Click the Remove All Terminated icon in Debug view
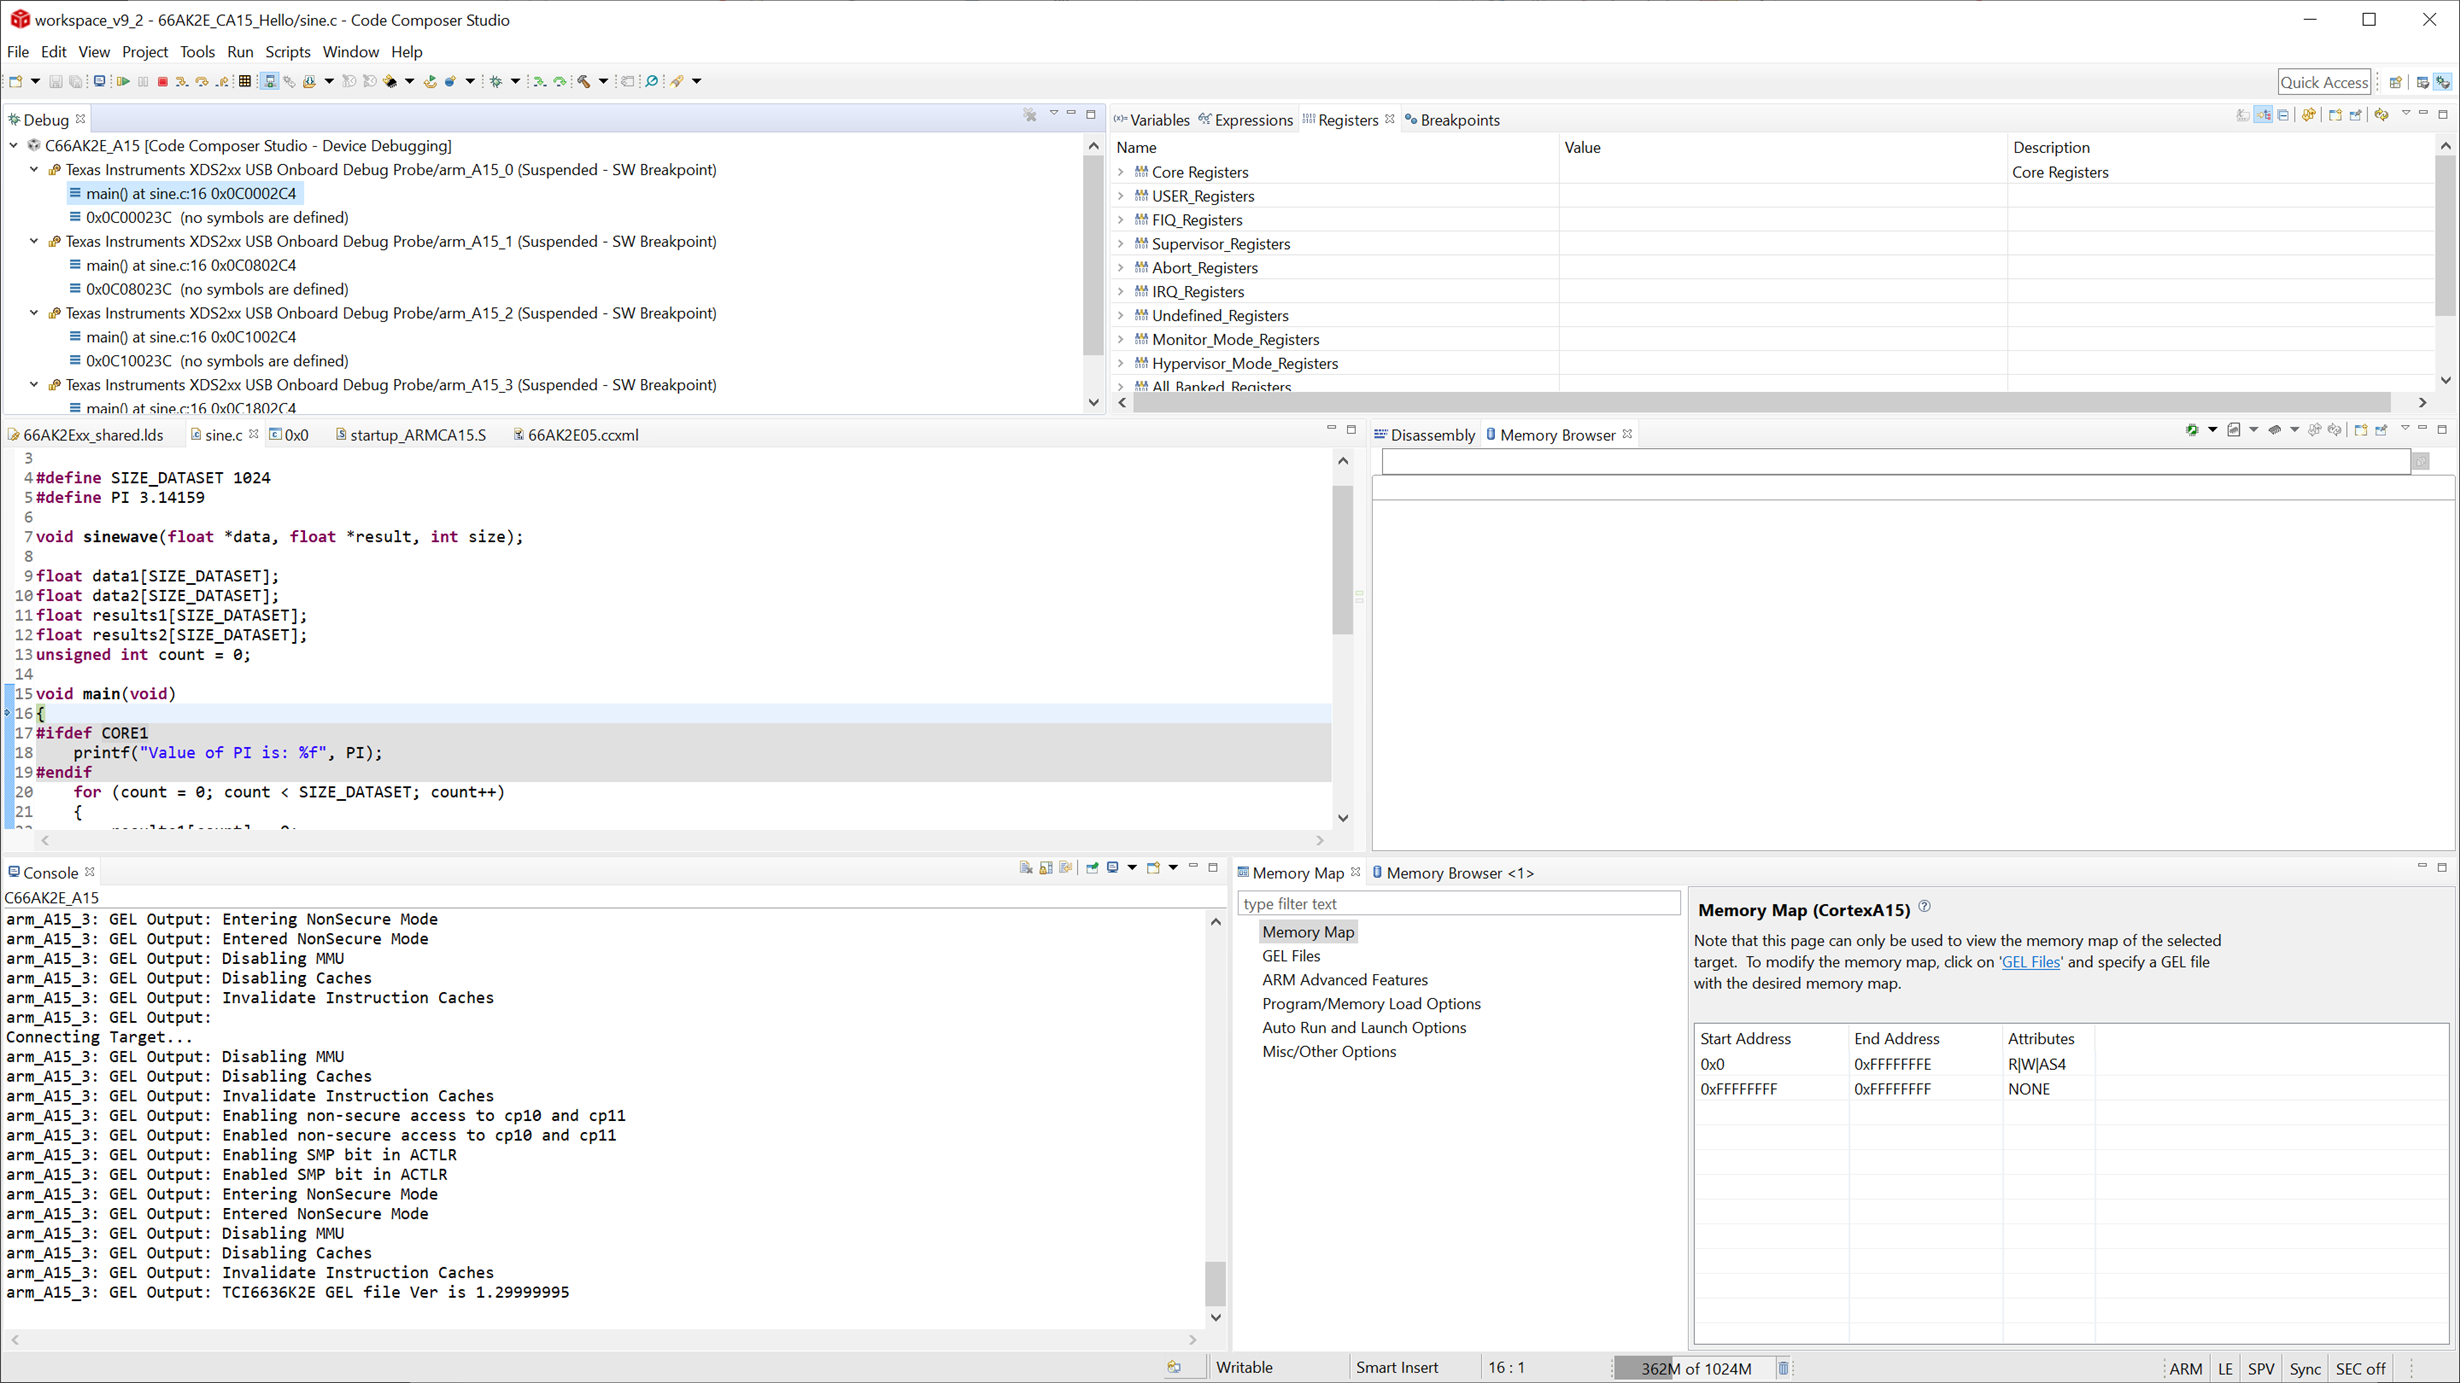 (1030, 116)
